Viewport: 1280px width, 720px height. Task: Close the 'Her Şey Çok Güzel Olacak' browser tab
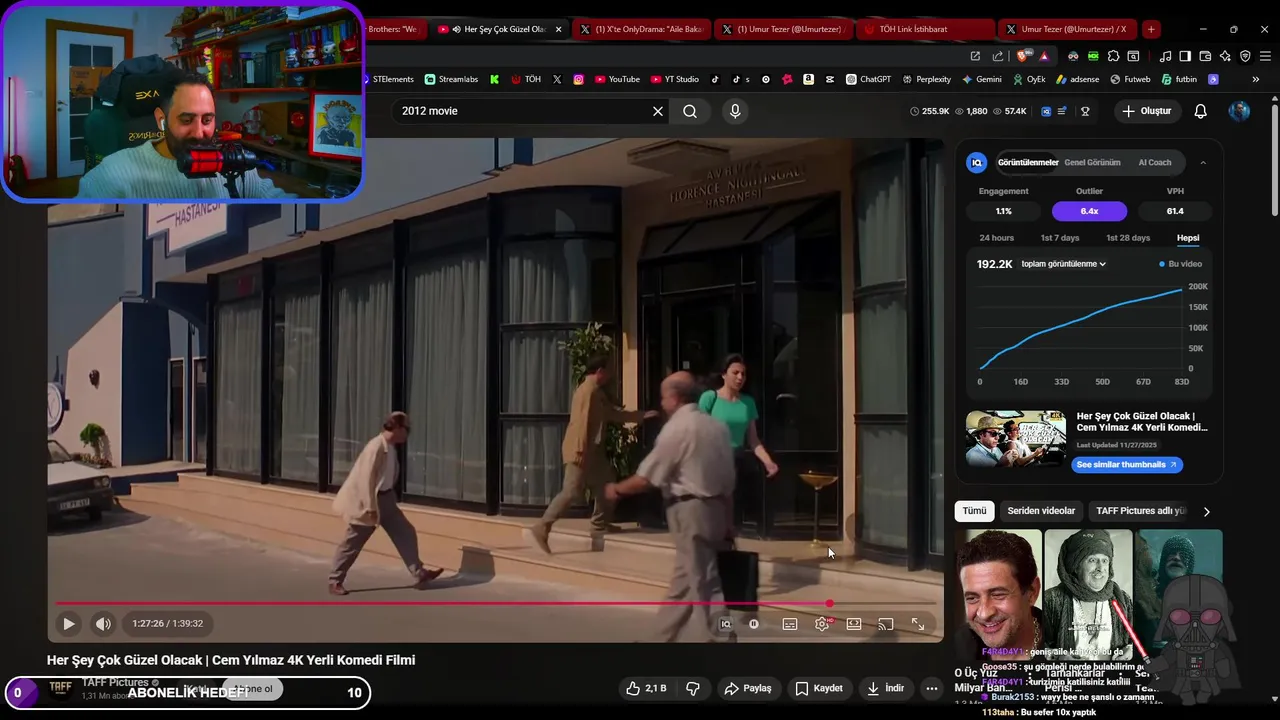tap(558, 29)
